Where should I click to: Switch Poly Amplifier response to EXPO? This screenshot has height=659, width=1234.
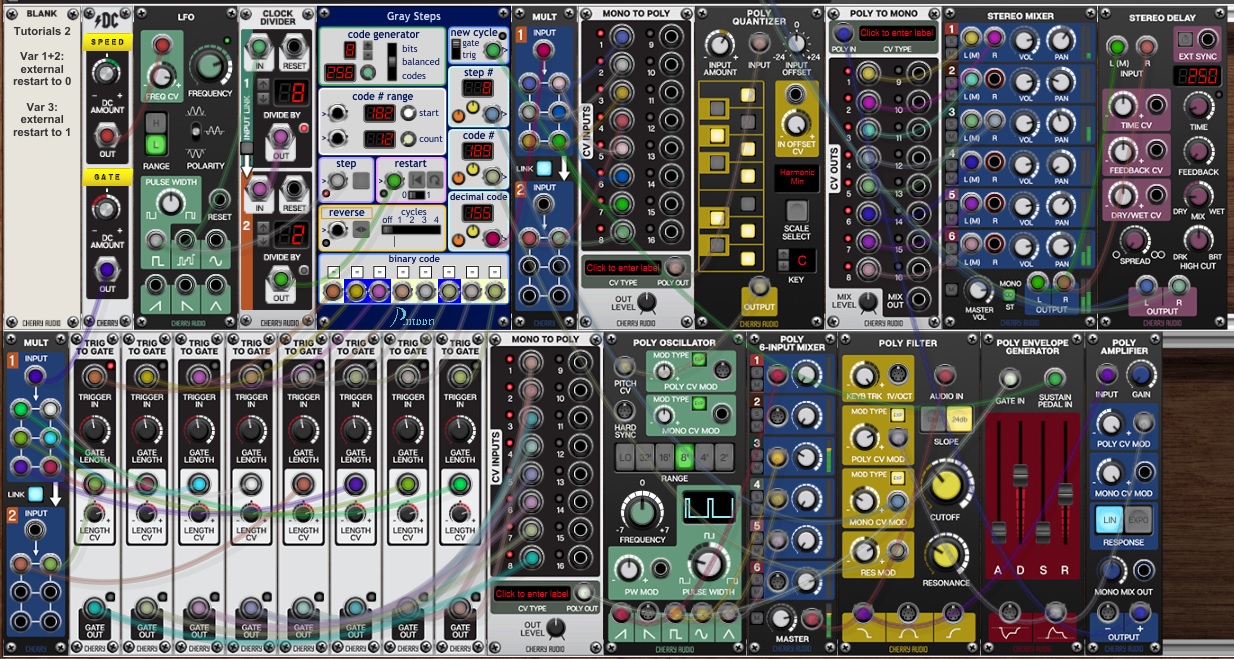(x=1140, y=520)
